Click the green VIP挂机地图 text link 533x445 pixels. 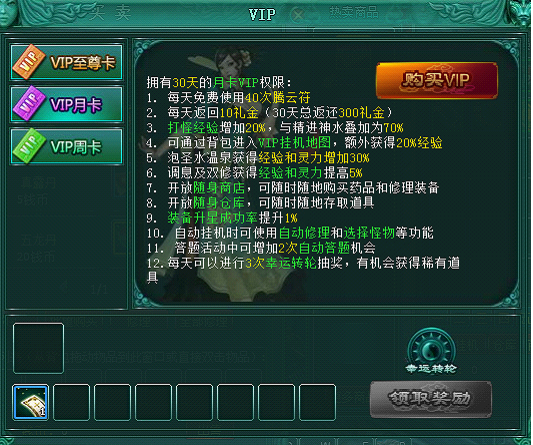coord(294,143)
